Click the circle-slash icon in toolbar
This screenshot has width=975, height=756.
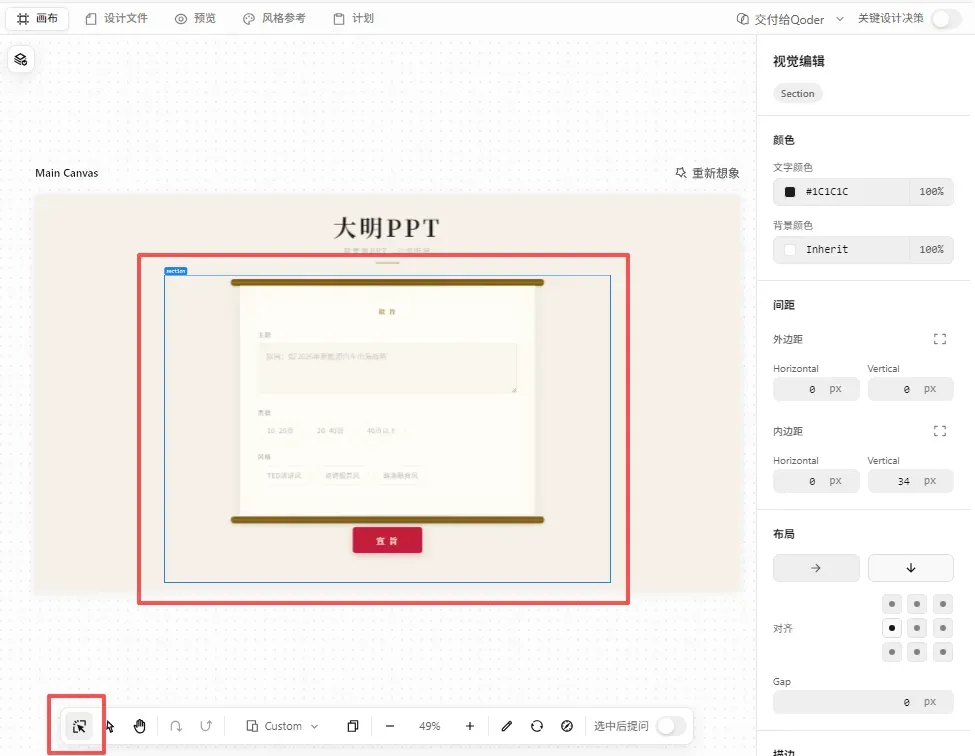coord(566,726)
